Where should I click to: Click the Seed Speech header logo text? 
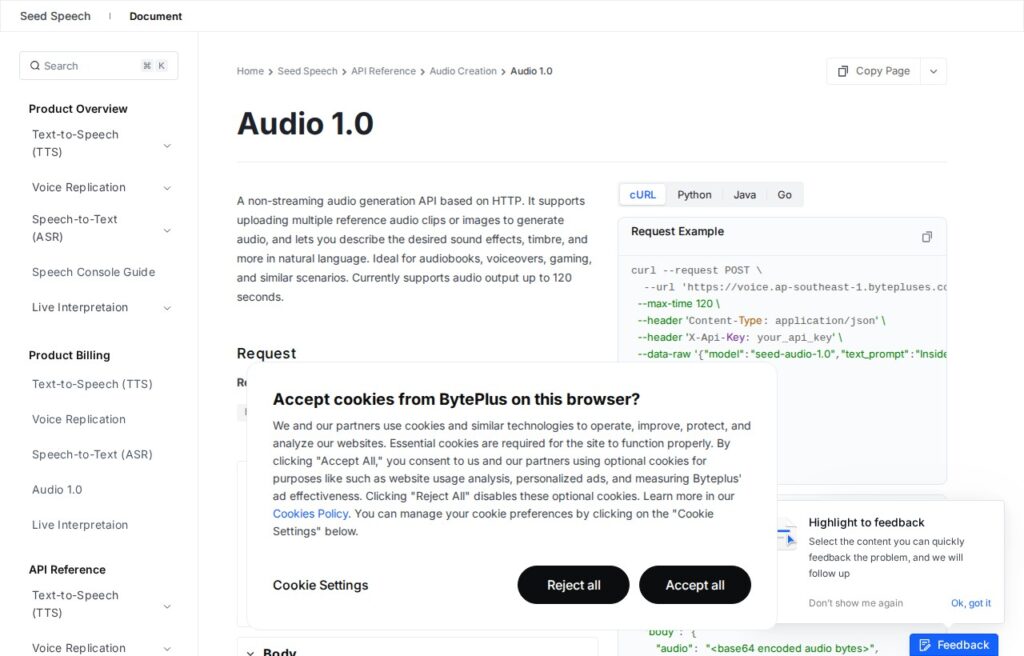(56, 16)
